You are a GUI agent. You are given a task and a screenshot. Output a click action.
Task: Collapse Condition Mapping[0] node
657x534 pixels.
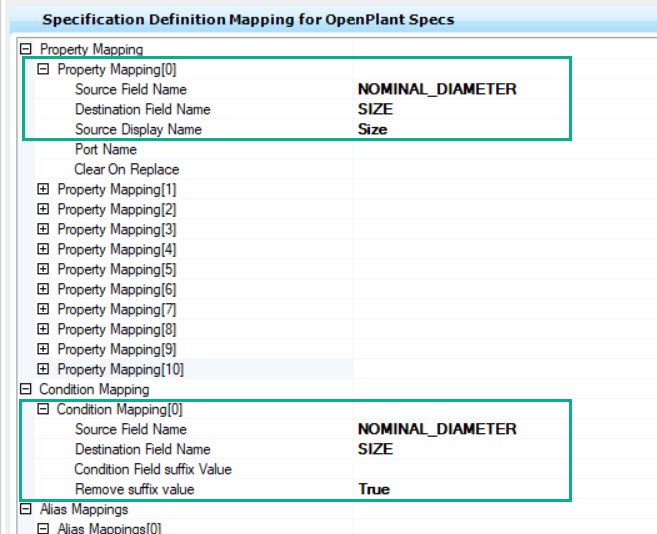(43, 409)
